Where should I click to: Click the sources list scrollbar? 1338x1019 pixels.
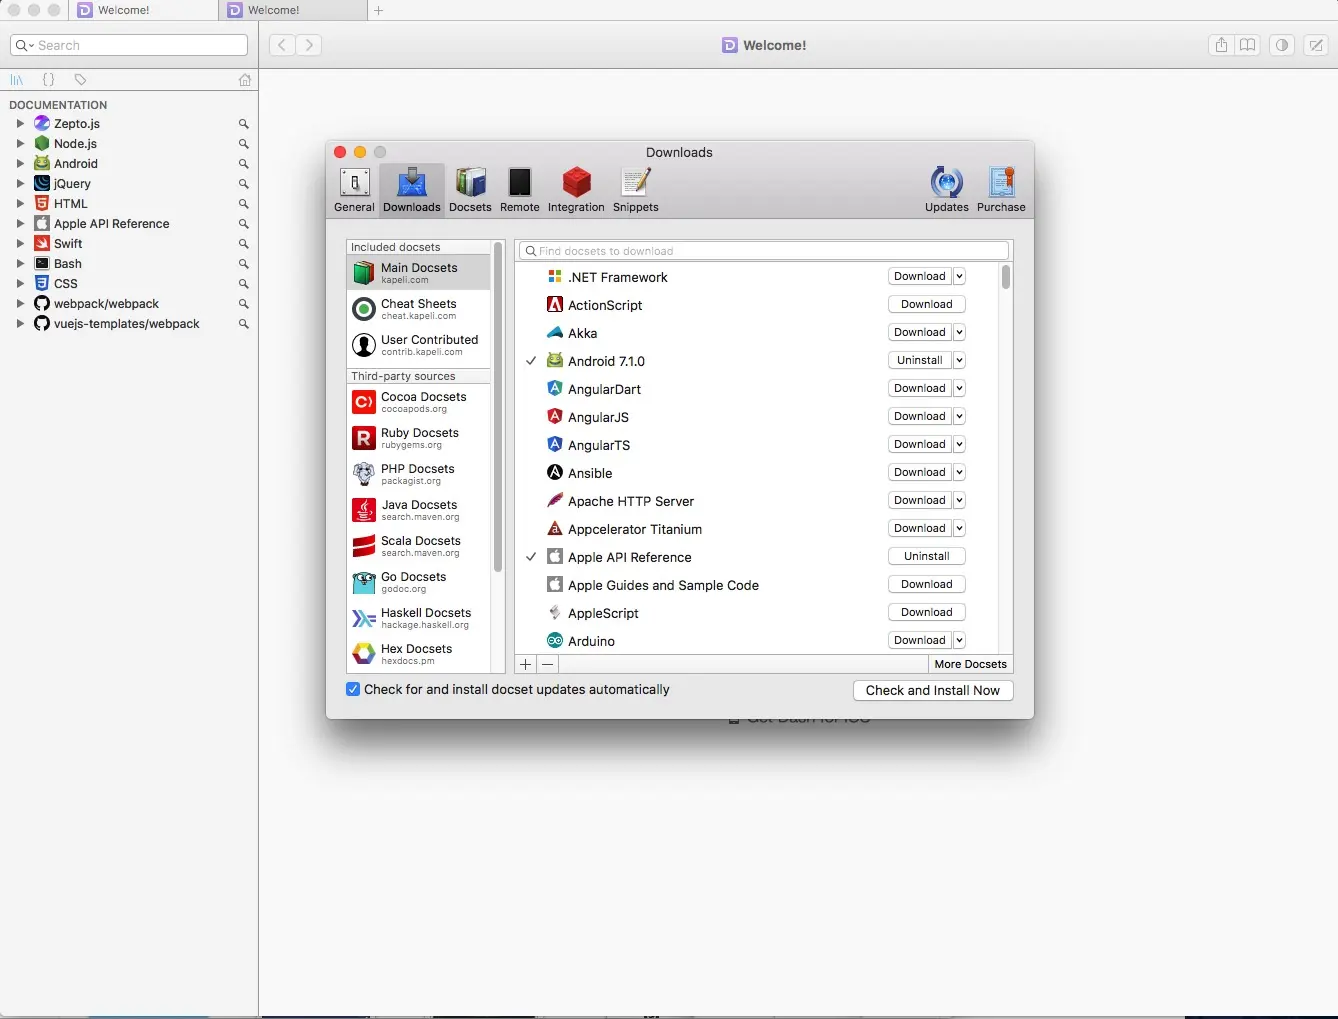tap(497, 407)
